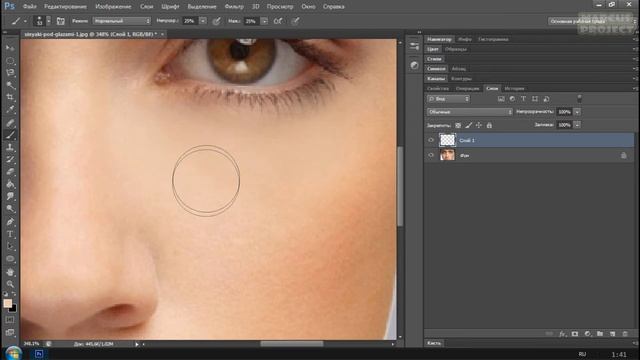
Task: Open brush flow slider dropdown
Action: click(x=264, y=21)
